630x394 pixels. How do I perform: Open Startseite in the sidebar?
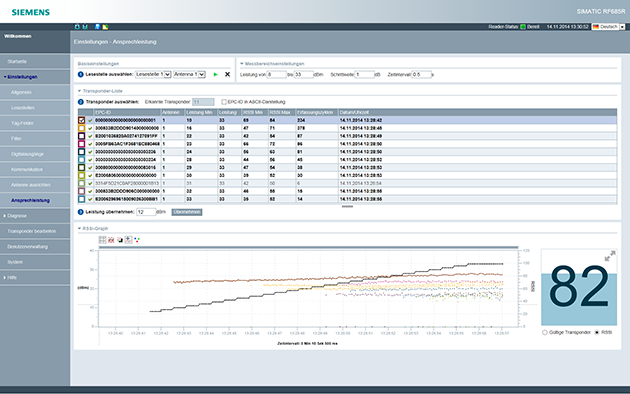[17, 62]
